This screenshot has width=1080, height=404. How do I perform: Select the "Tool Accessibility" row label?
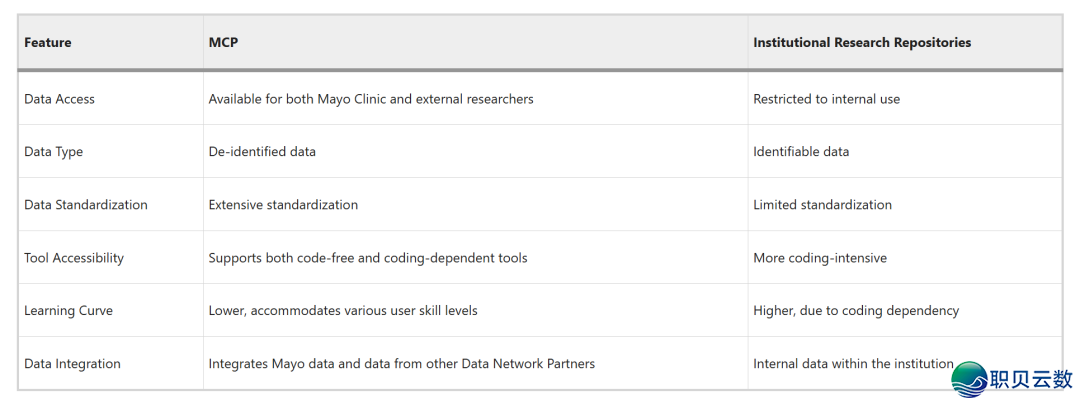pyautogui.click(x=74, y=258)
